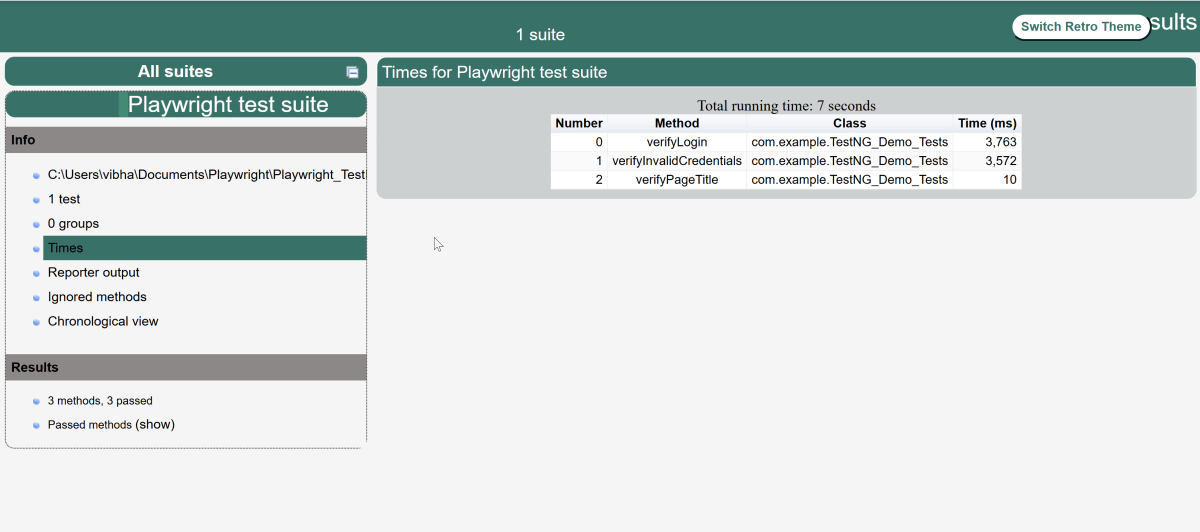This screenshot has width=1200, height=532.
Task: Click the bullet beside 0 groups
Action: [36, 225]
